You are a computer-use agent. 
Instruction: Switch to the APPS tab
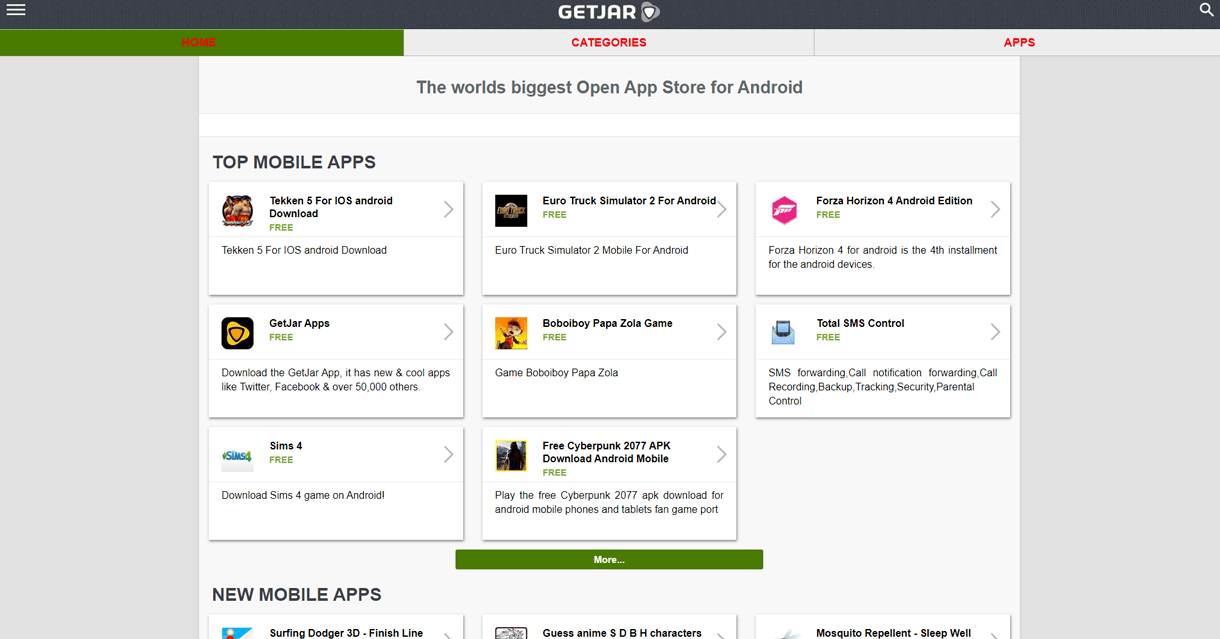pyautogui.click(x=1018, y=42)
